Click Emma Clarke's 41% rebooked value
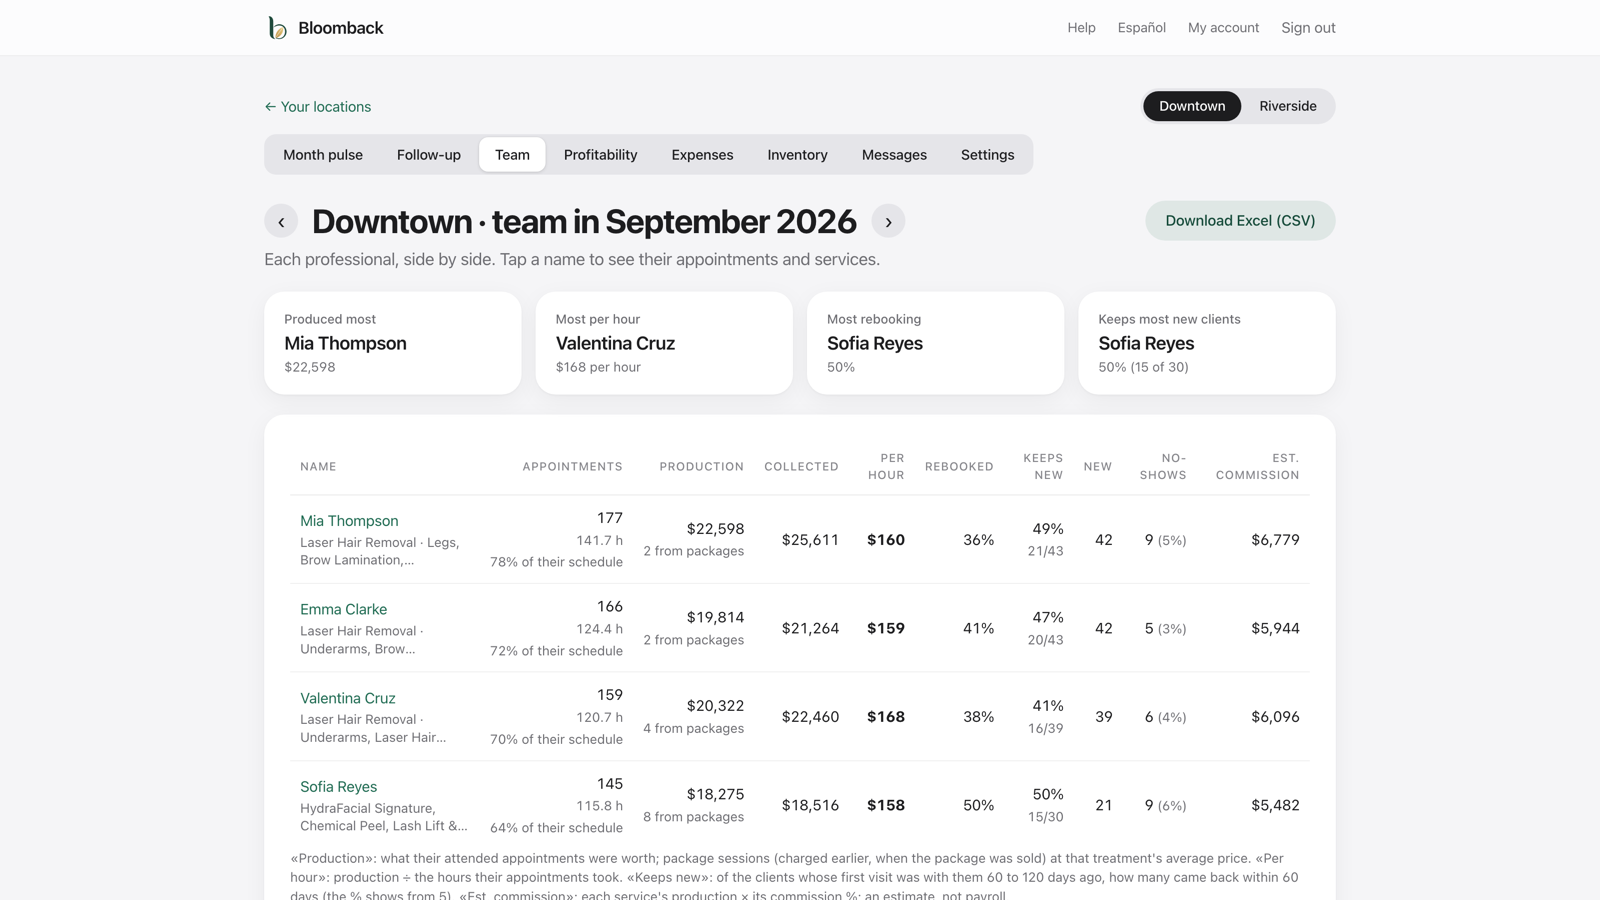The image size is (1600, 900). 978,628
